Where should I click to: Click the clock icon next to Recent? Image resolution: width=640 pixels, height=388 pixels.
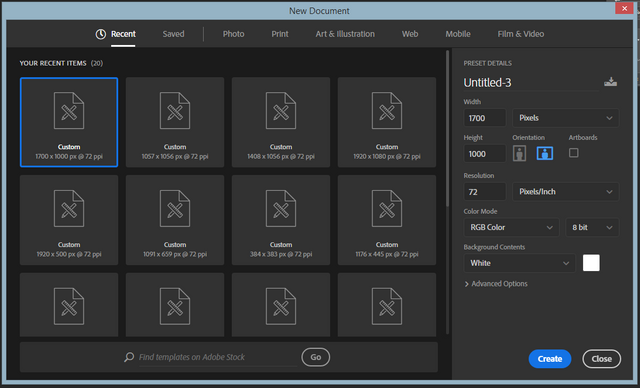(100, 34)
